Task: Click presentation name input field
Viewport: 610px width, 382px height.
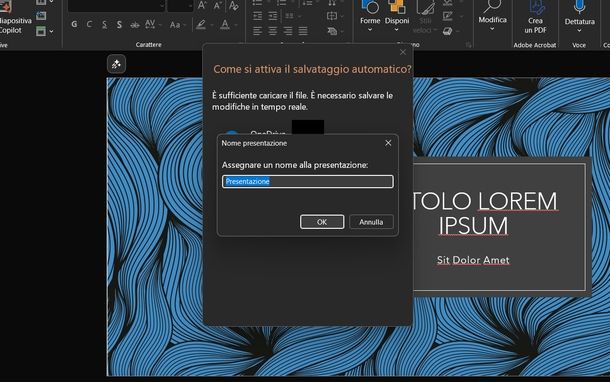Action: tap(308, 182)
